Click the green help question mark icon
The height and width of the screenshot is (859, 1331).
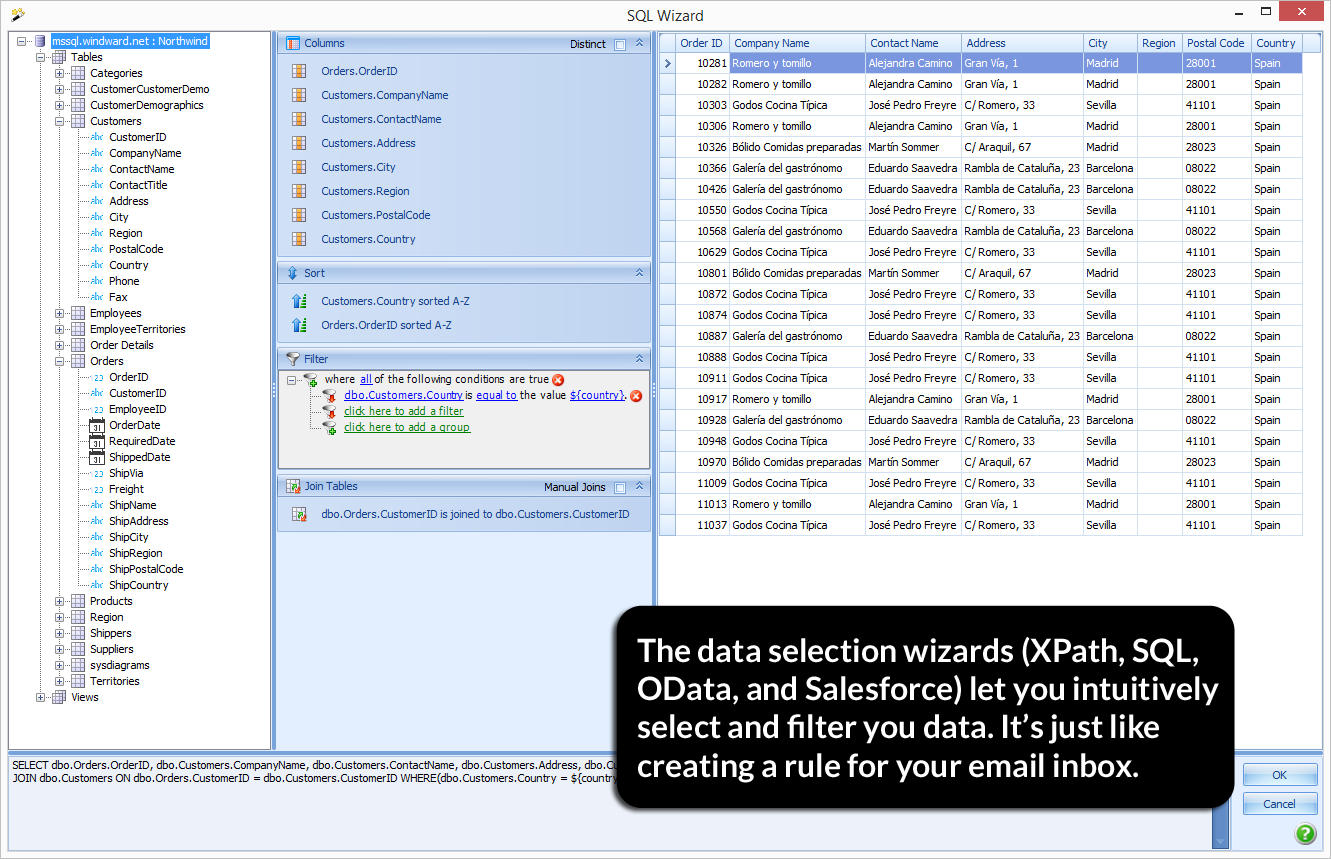pos(1305,833)
